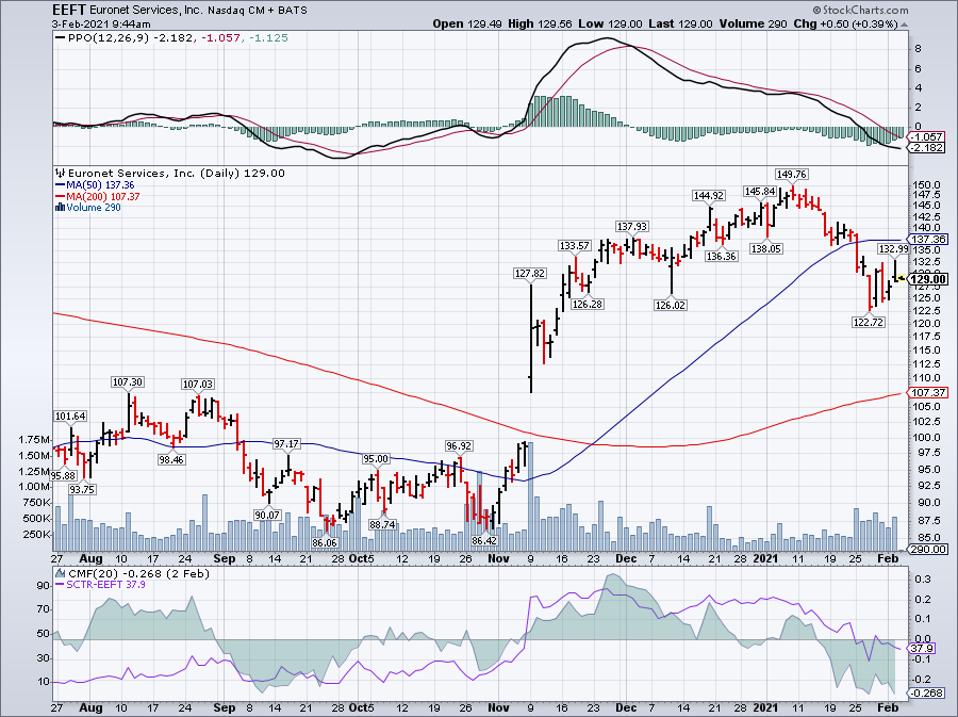This screenshot has width=958, height=717.
Task: Click the 95.00 price label
Action: [x=375, y=459]
